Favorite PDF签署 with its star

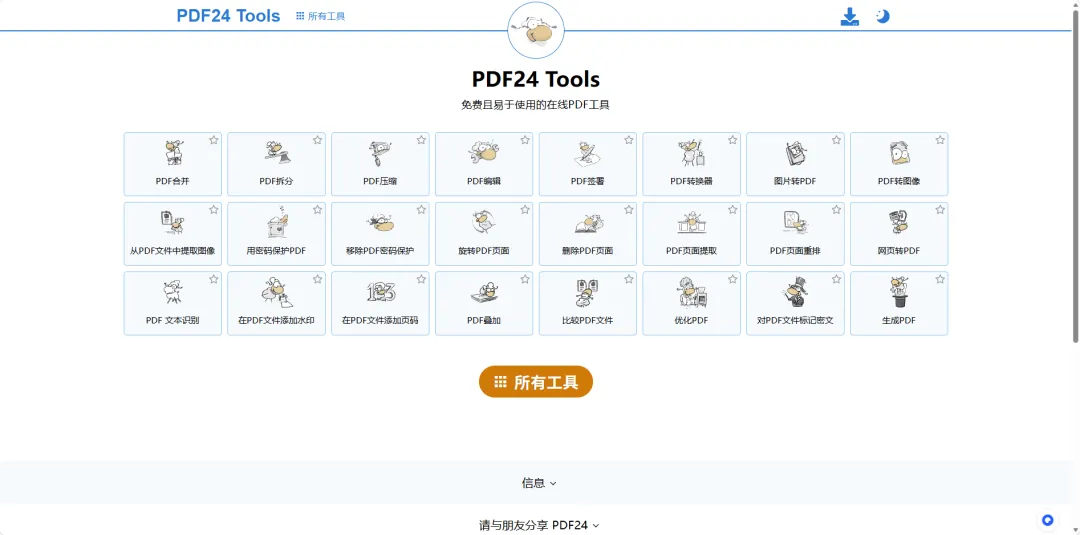(629, 140)
